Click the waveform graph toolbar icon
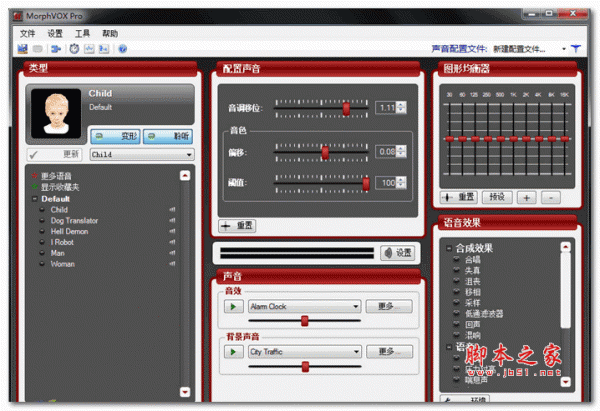This screenshot has width=600, height=411. pyautogui.click(x=89, y=49)
